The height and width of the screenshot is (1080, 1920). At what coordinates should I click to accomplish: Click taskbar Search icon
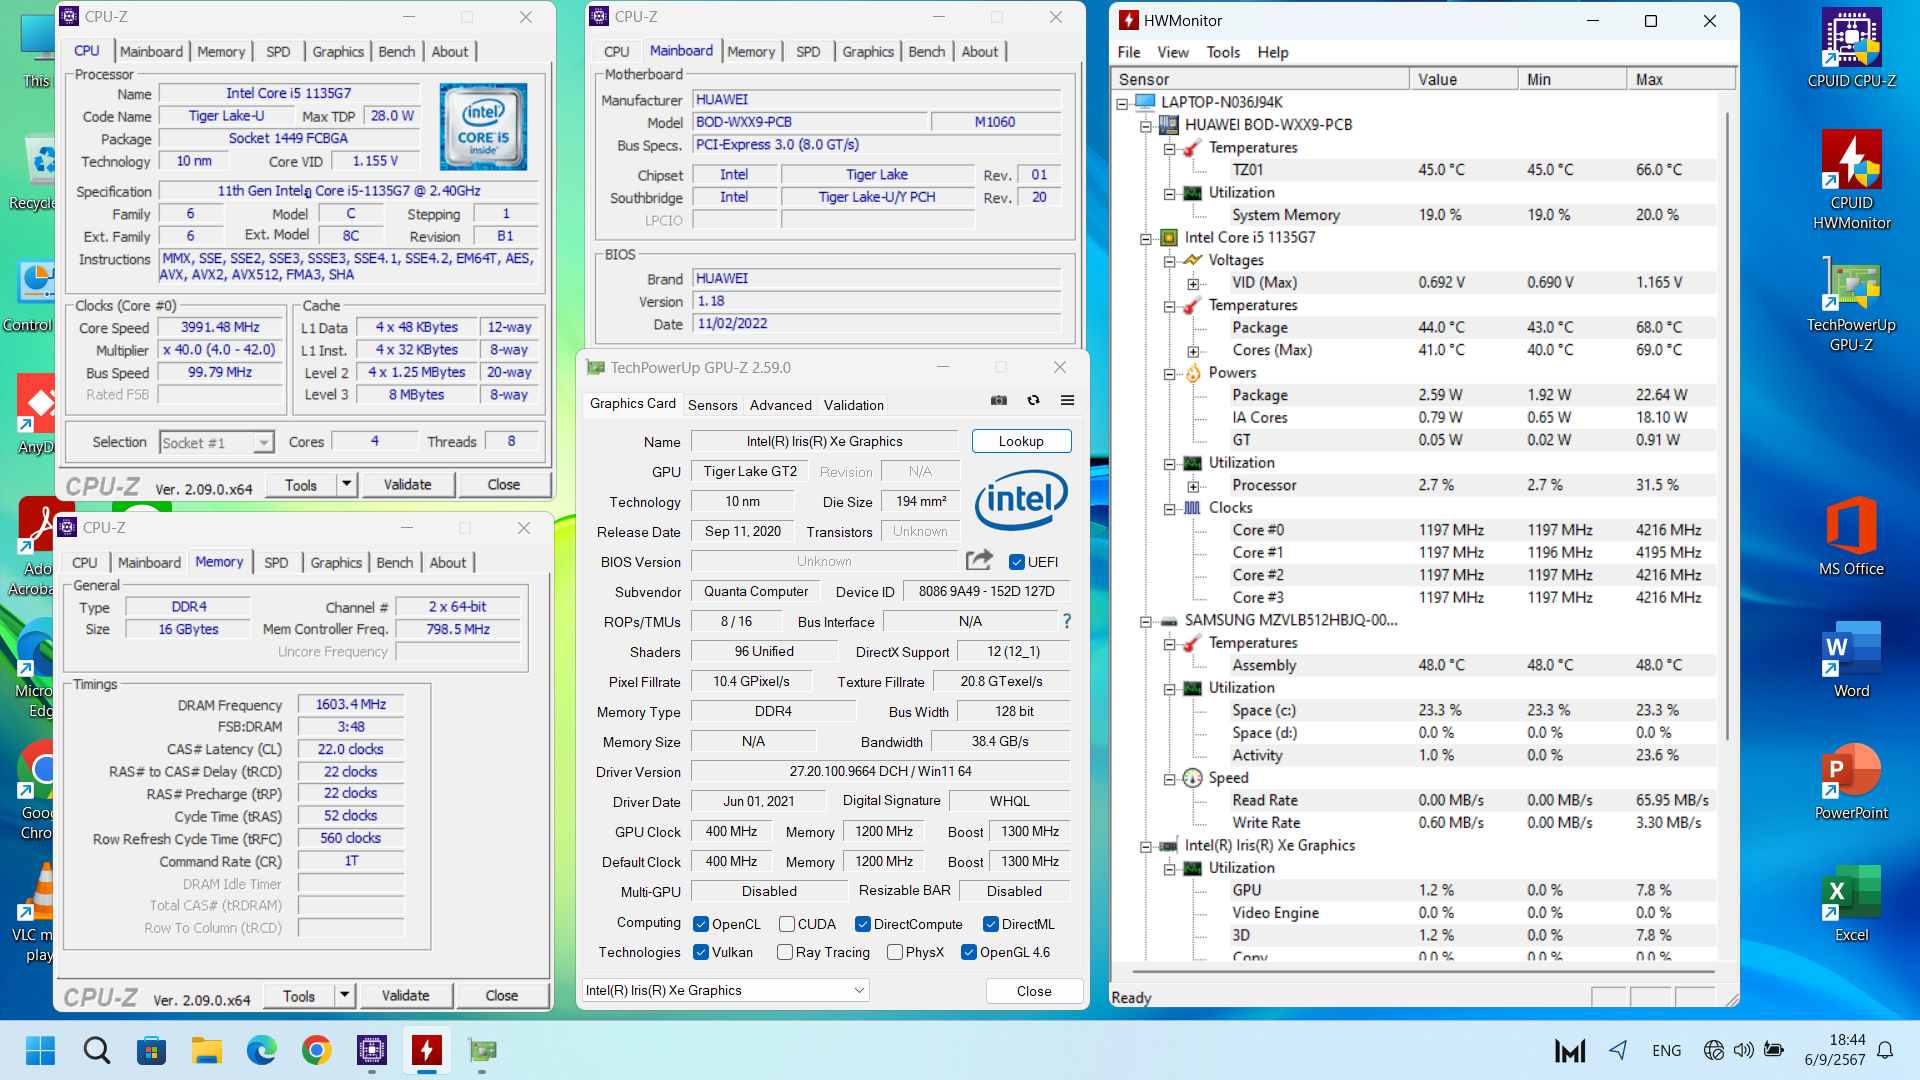click(97, 1050)
